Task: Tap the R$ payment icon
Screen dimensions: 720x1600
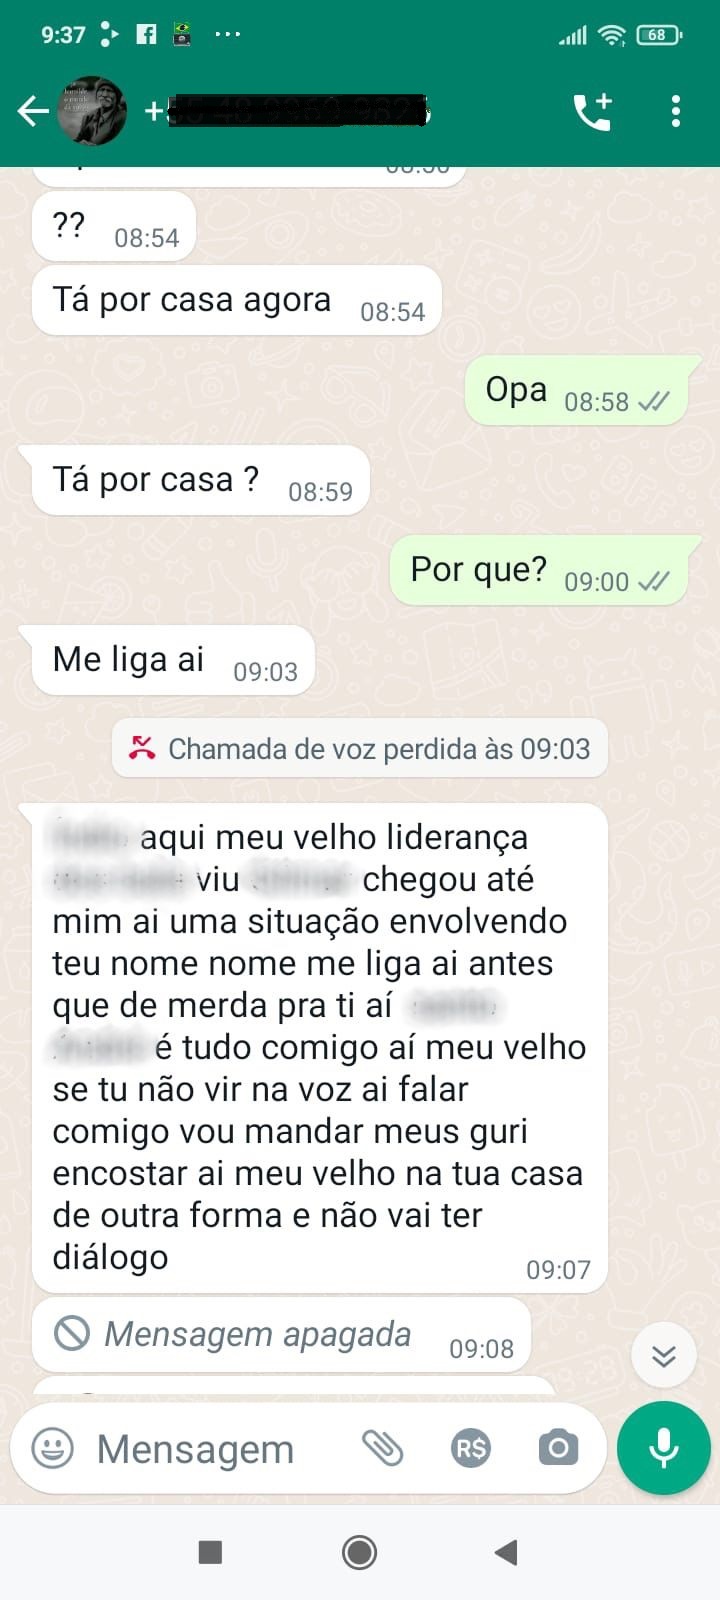Action: (471, 1448)
